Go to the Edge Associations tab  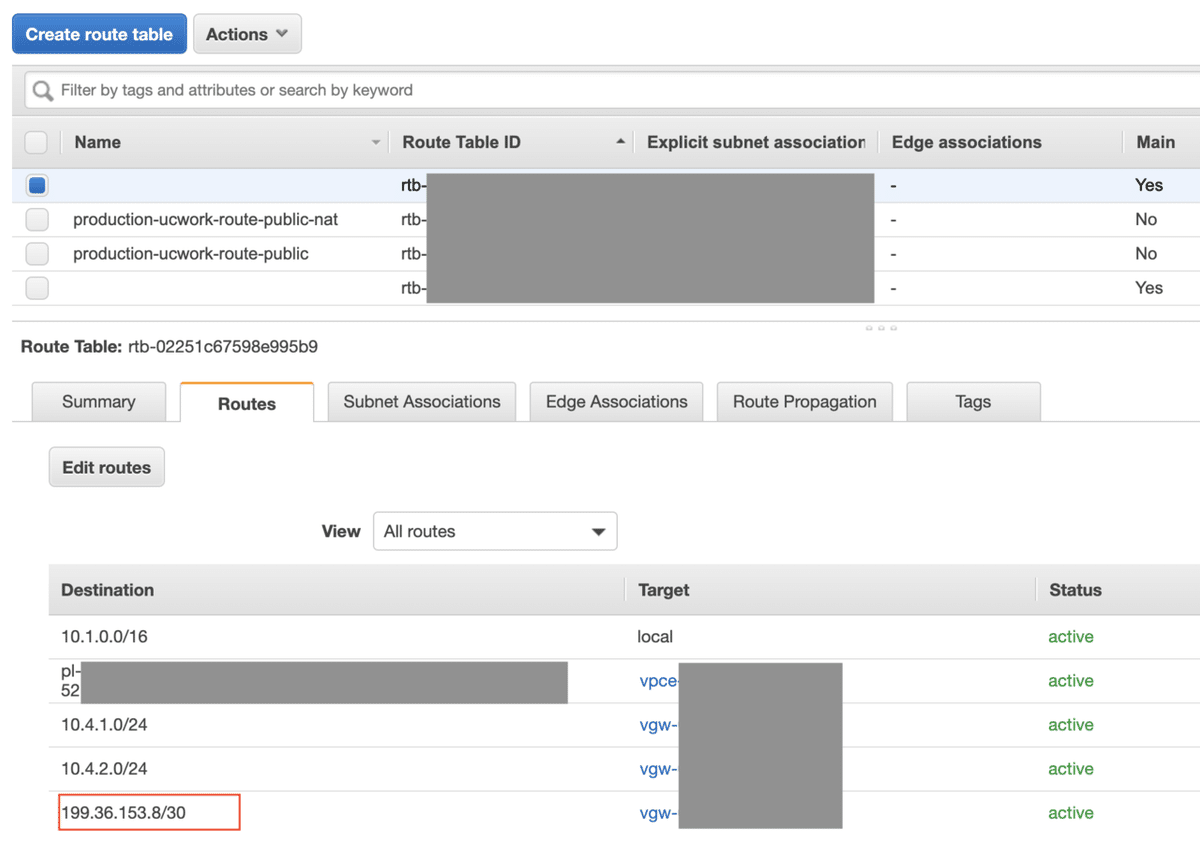pos(616,402)
